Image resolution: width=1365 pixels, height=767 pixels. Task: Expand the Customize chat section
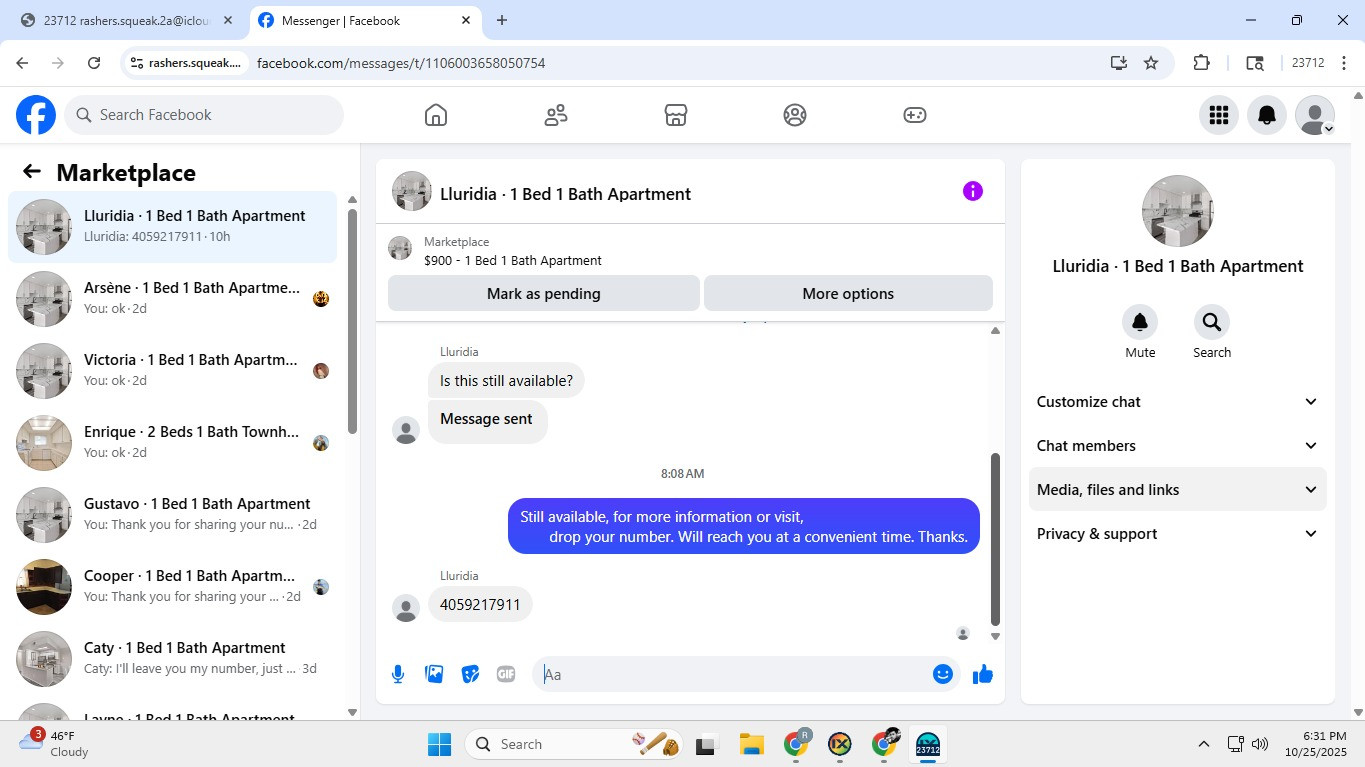pyautogui.click(x=1178, y=402)
